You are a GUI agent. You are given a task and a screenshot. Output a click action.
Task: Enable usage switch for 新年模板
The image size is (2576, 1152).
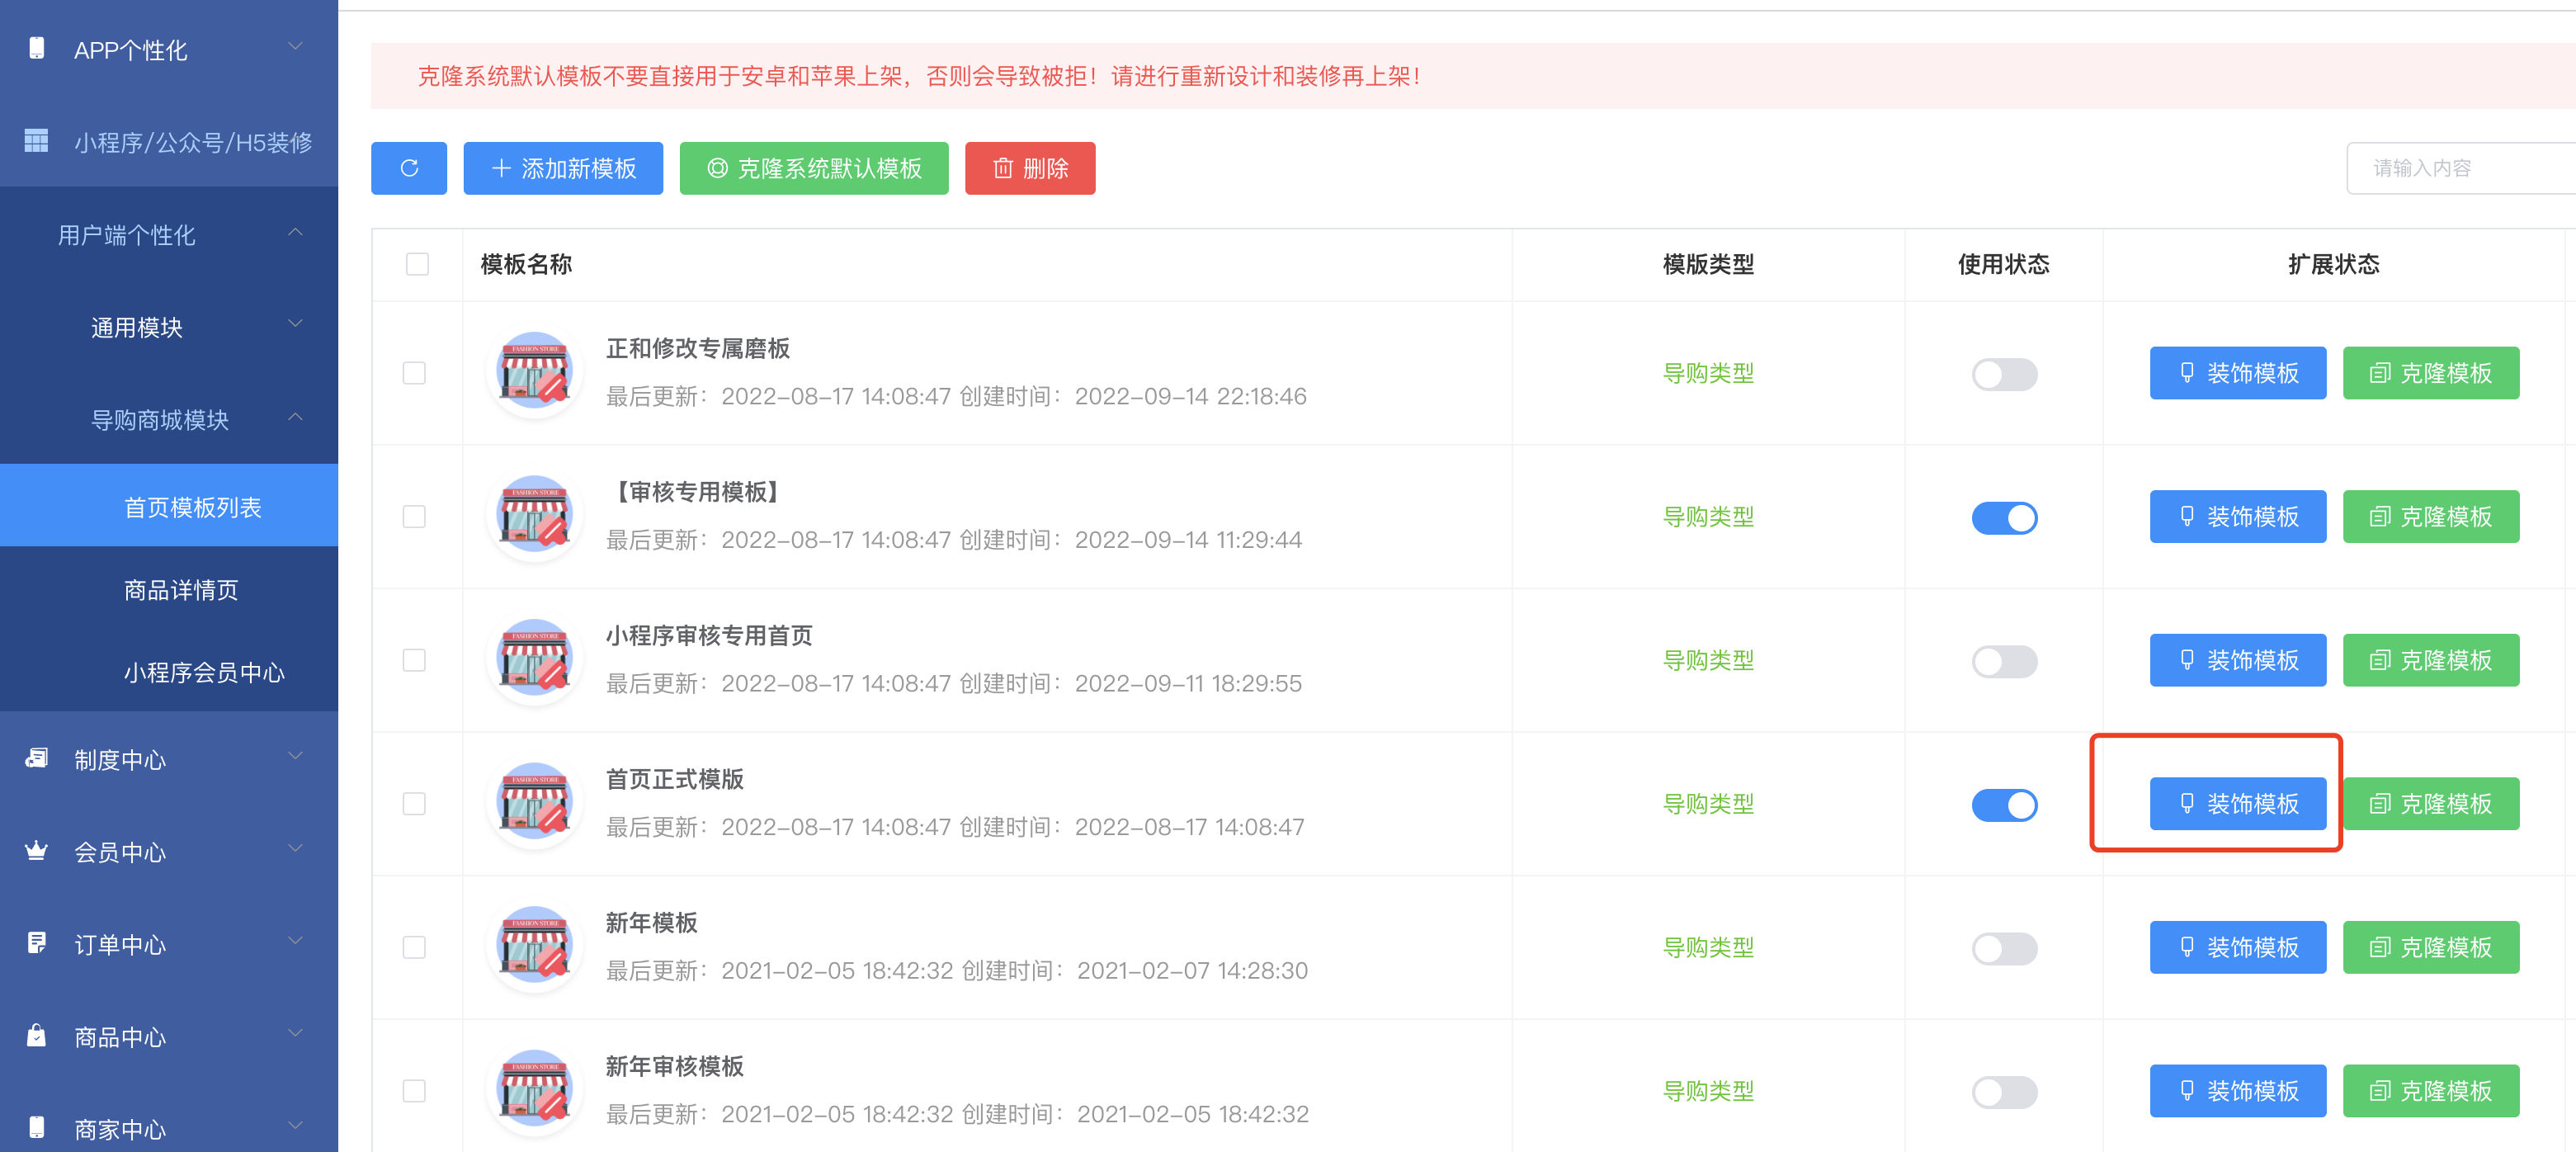(2004, 948)
